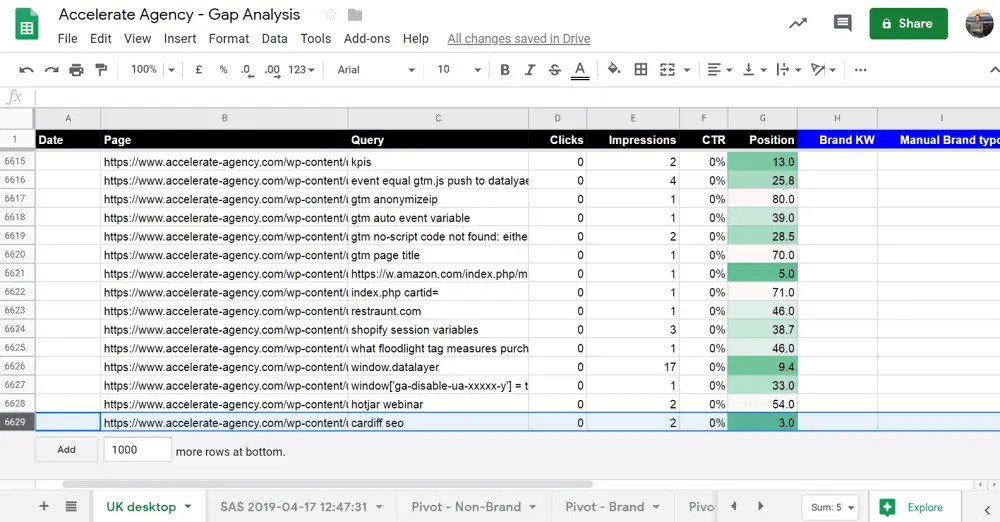Click the formula bar input

click(517, 97)
